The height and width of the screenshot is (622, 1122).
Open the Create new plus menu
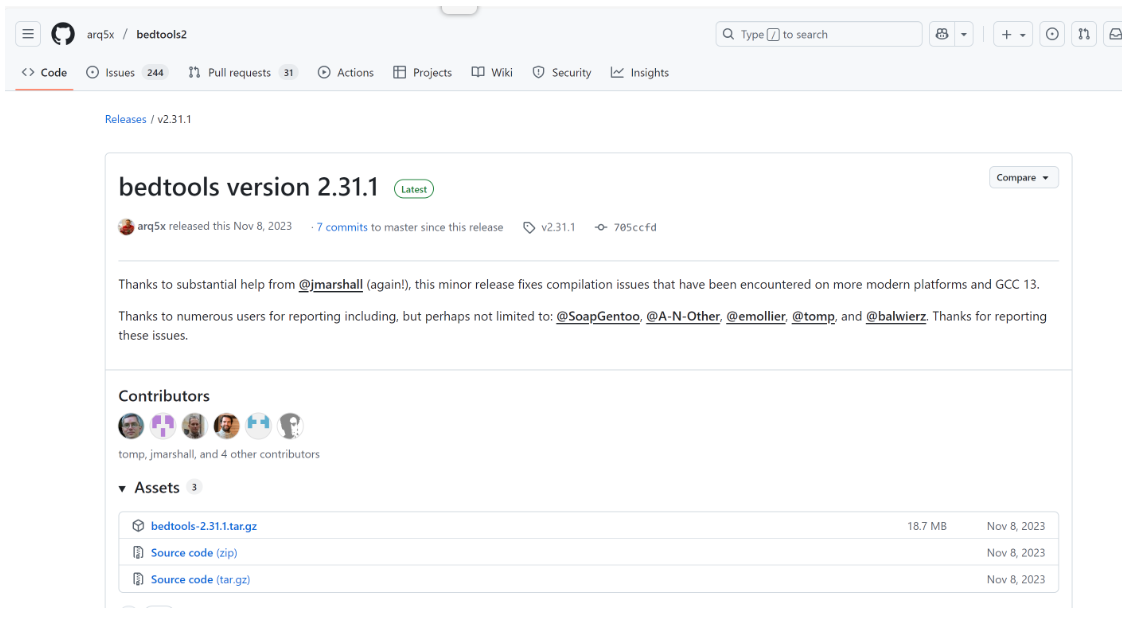(1013, 34)
